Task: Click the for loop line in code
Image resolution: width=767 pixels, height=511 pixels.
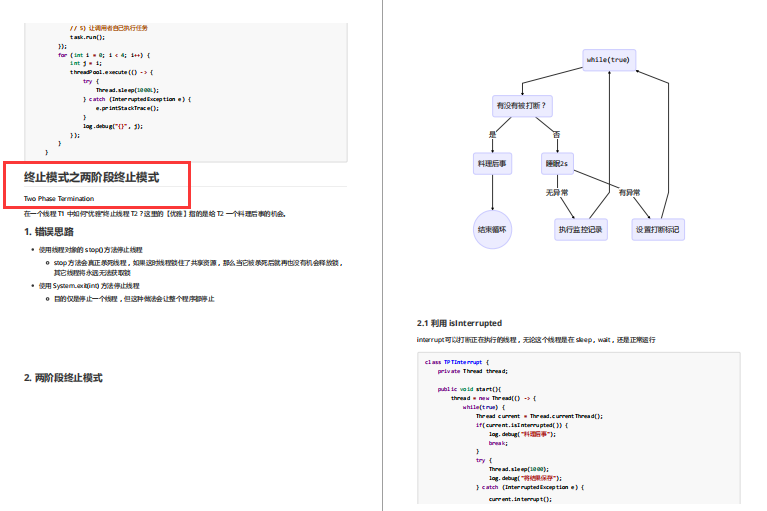Action: coord(104,55)
